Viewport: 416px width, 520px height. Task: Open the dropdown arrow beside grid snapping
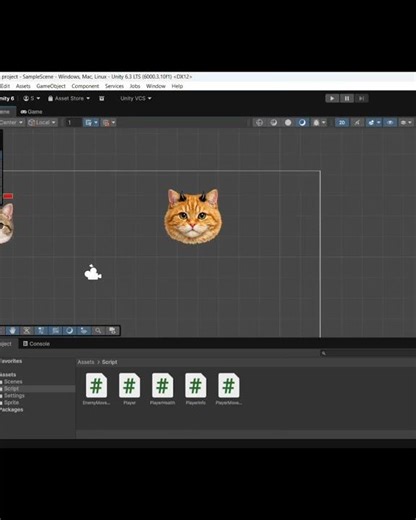[96, 123]
